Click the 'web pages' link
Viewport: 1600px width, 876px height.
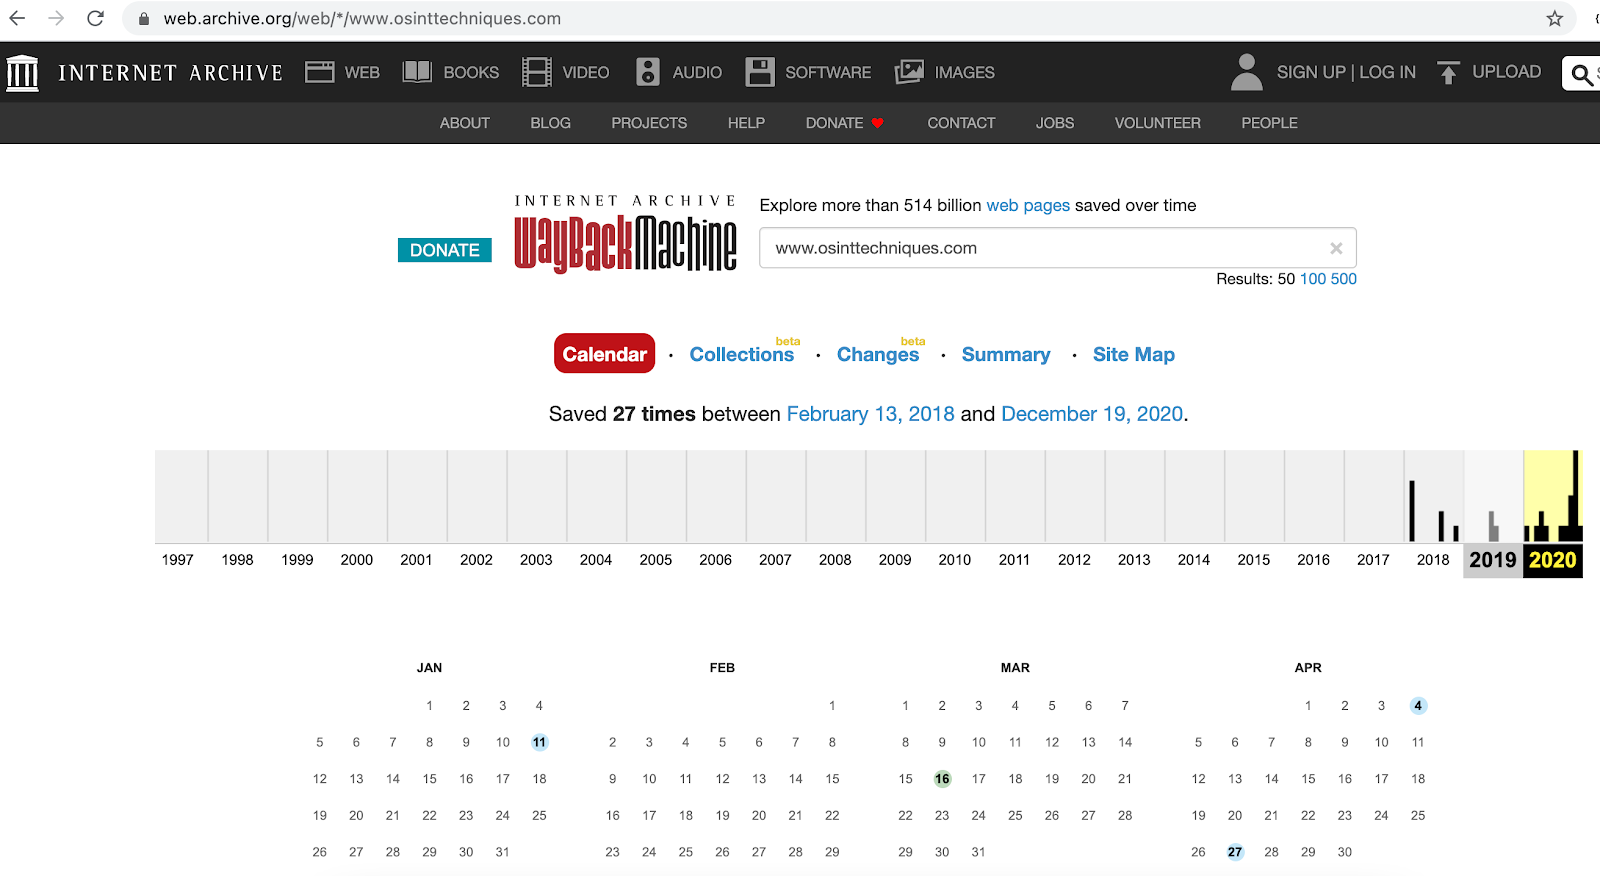[x=1028, y=205]
